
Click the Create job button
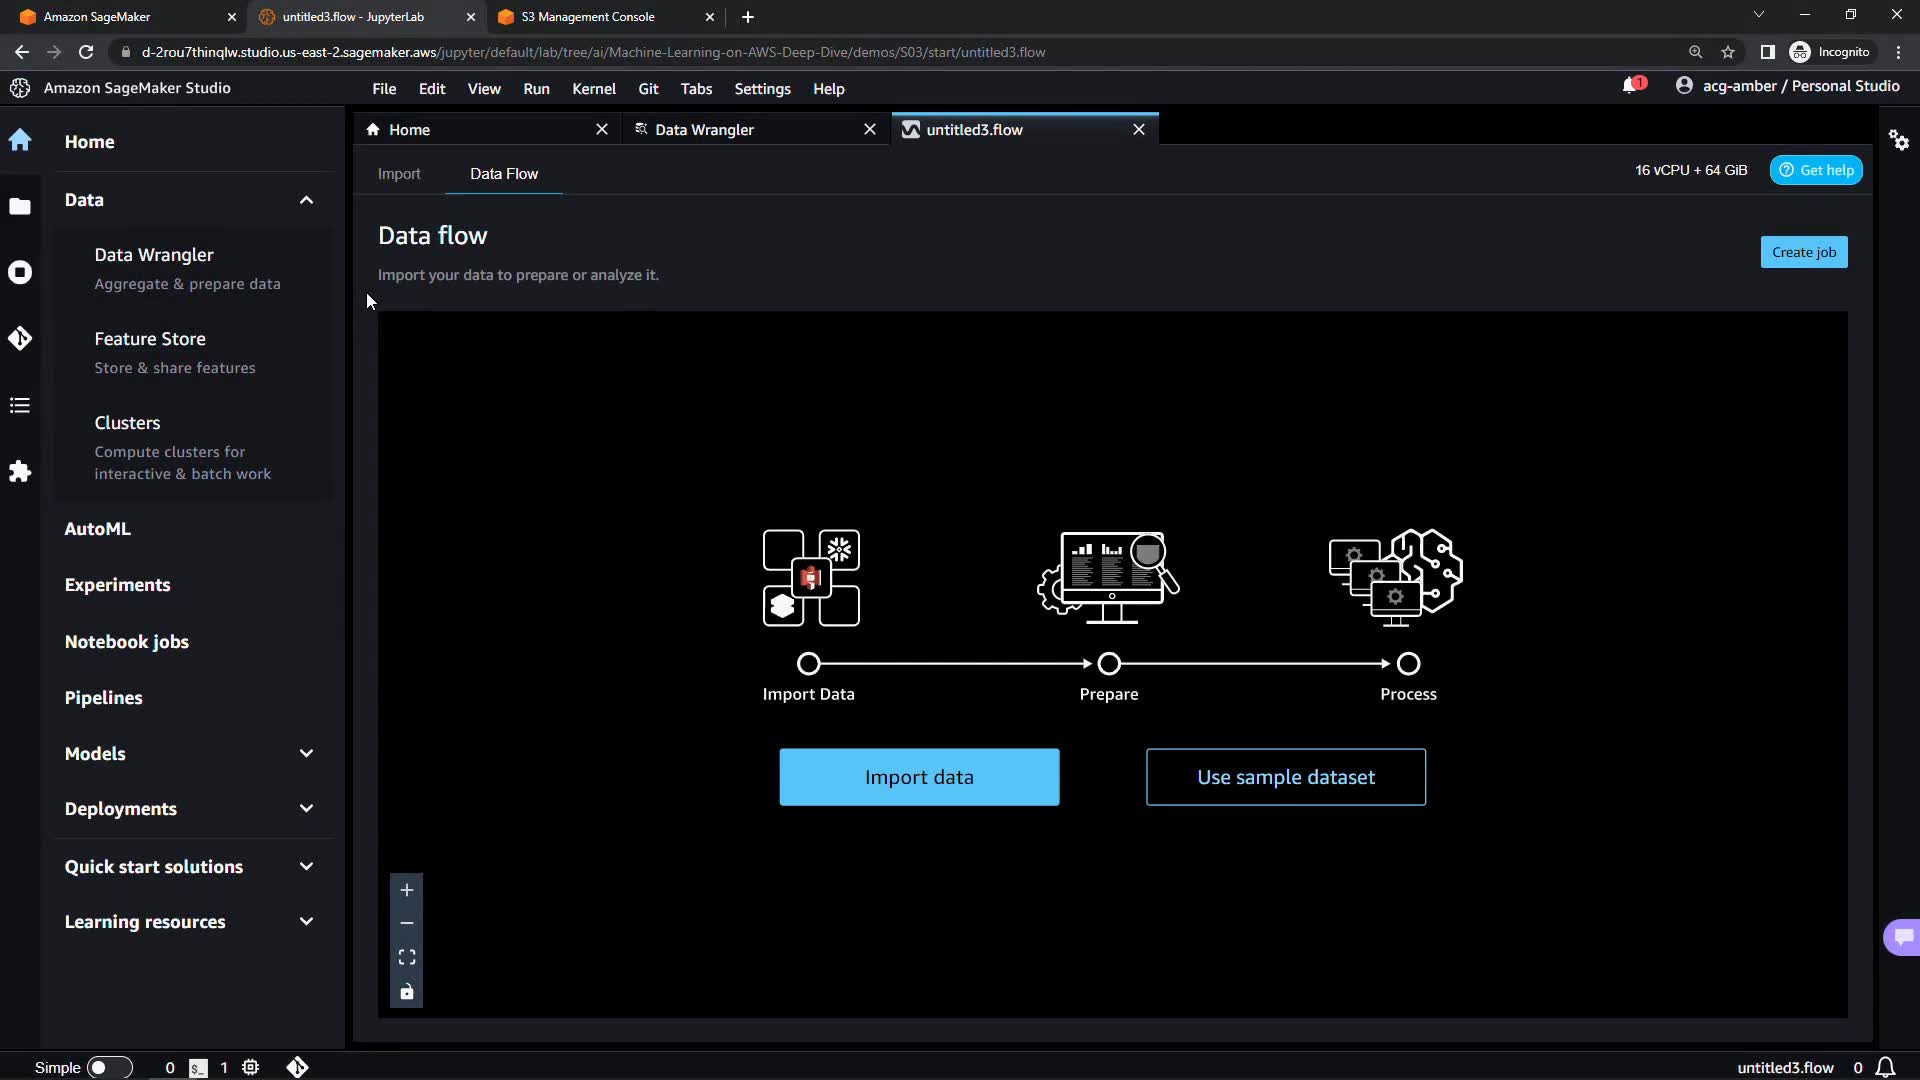click(1803, 252)
